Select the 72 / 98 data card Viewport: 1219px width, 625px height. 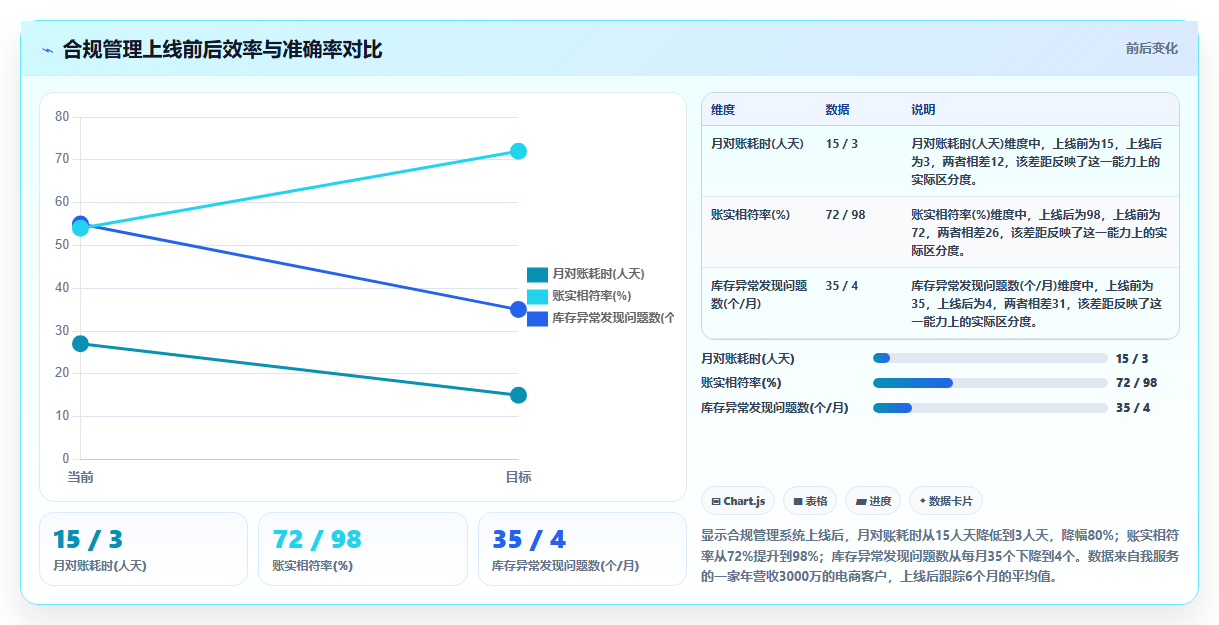click(x=363, y=549)
